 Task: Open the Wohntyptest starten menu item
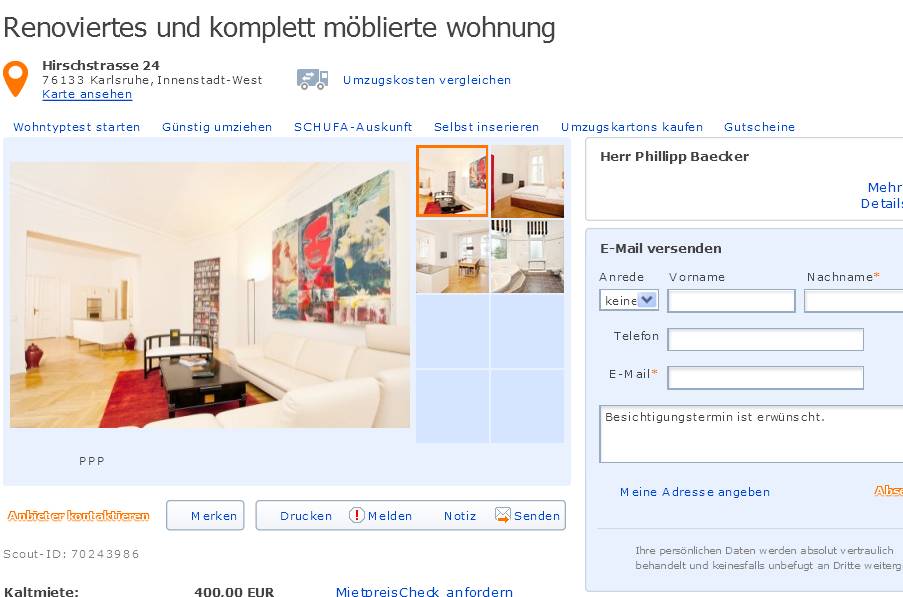[x=77, y=127]
